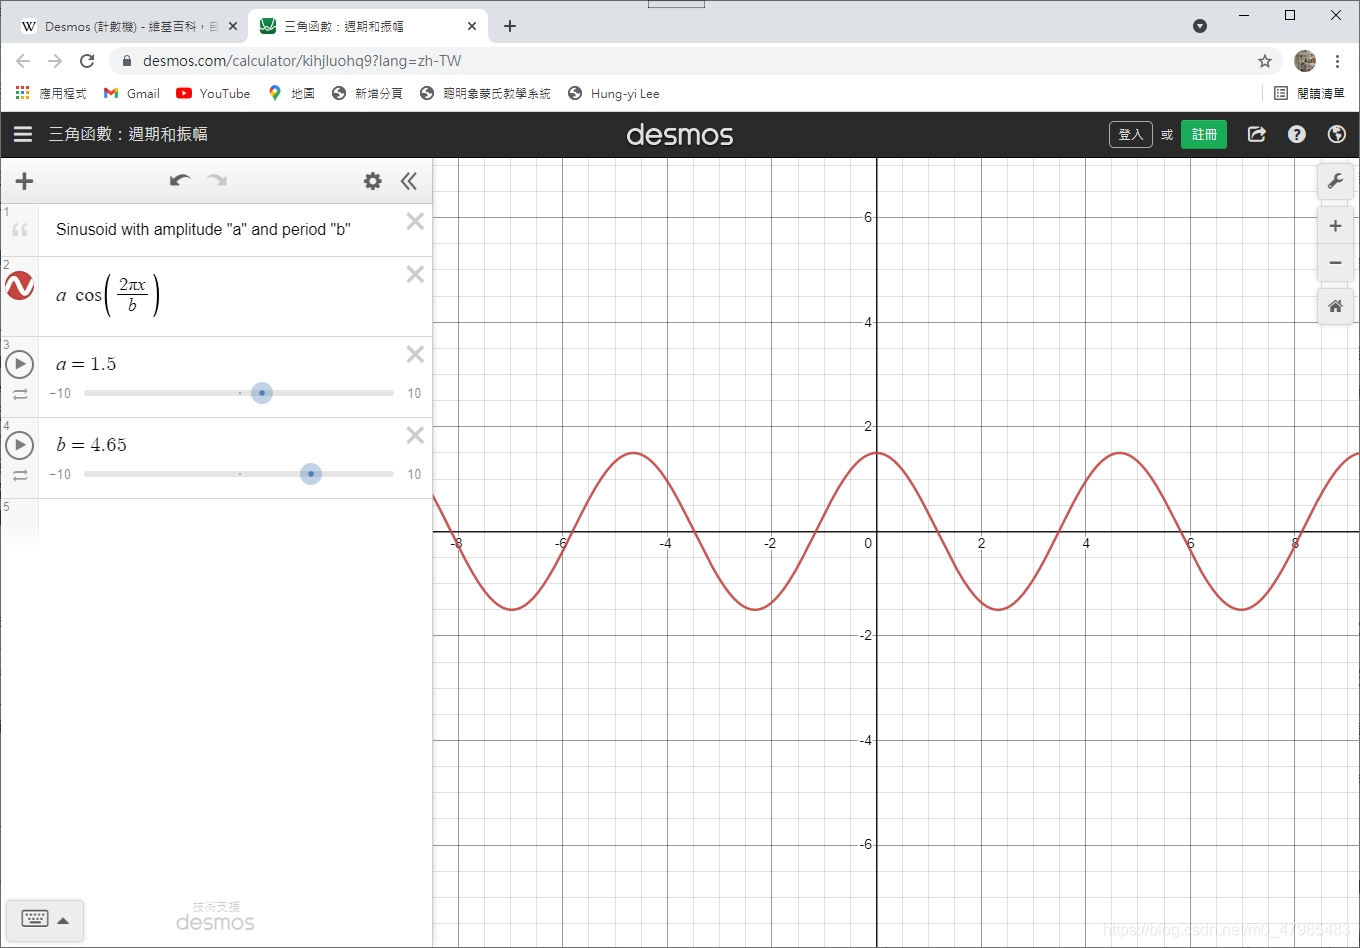Image resolution: width=1360 pixels, height=948 pixels.
Task: Zoom in on the graph
Action: (x=1335, y=225)
